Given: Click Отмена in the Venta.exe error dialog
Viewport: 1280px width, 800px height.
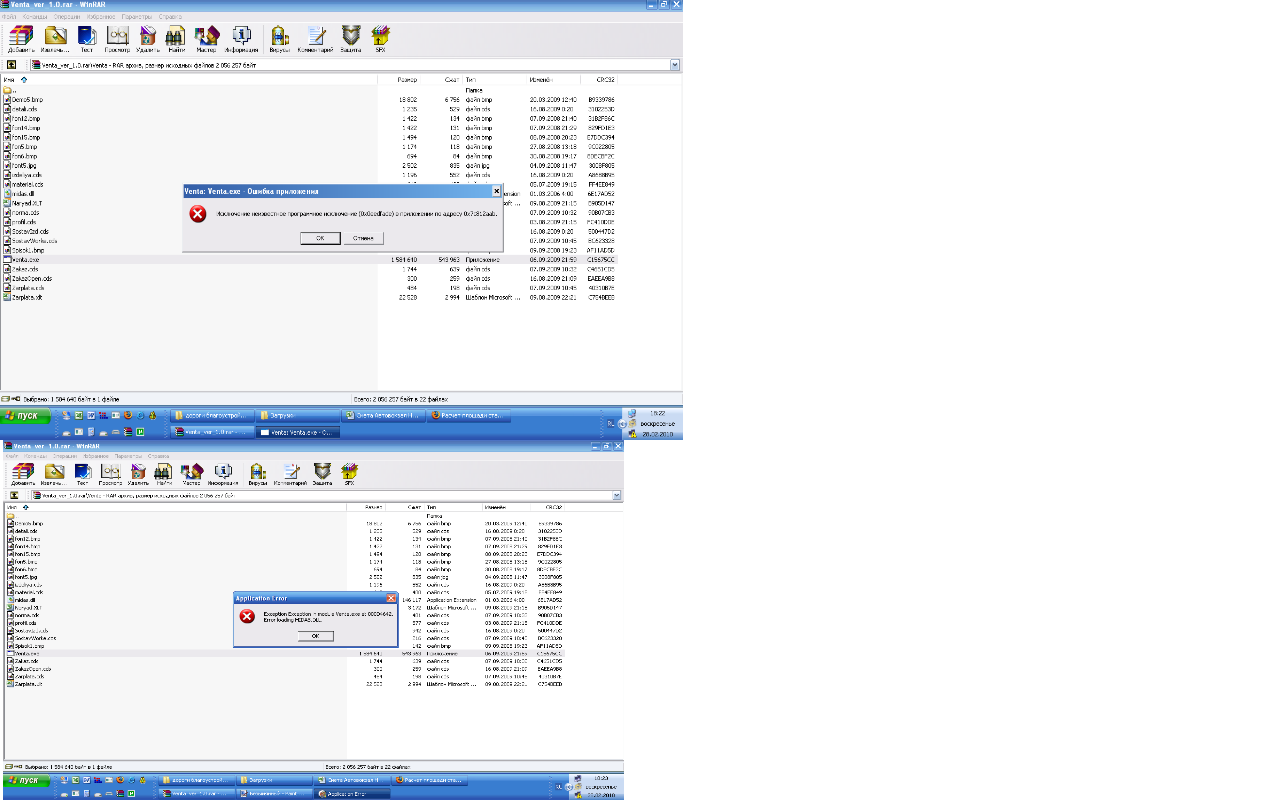Looking at the screenshot, I should pyautogui.click(x=363, y=238).
